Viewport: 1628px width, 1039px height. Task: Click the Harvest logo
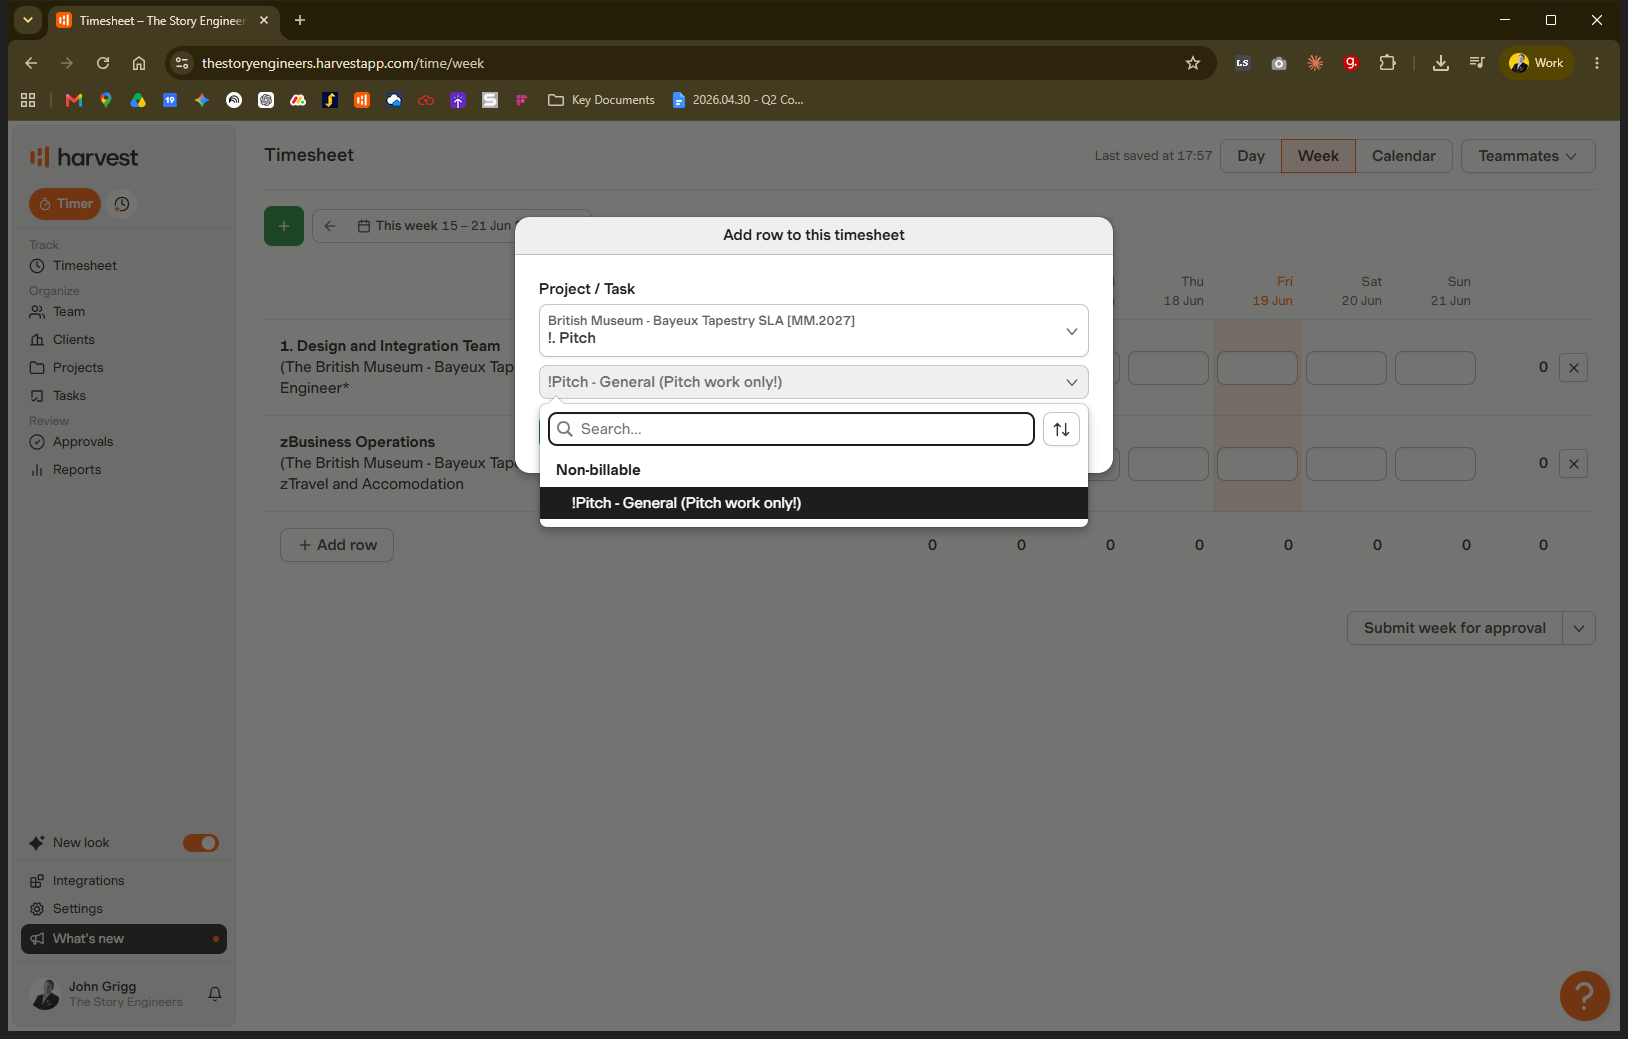(84, 157)
